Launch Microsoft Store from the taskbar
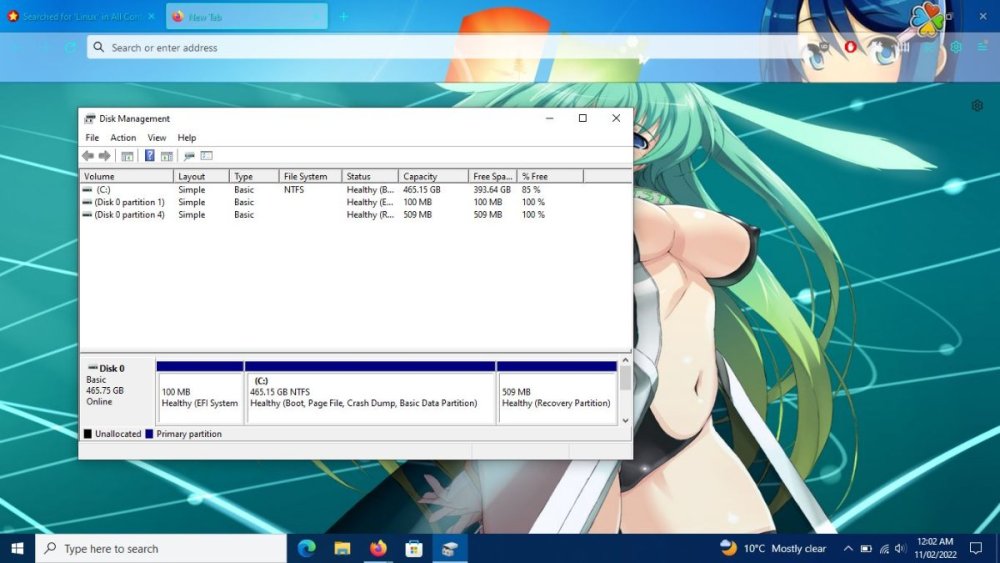1000x563 pixels. tap(413, 548)
